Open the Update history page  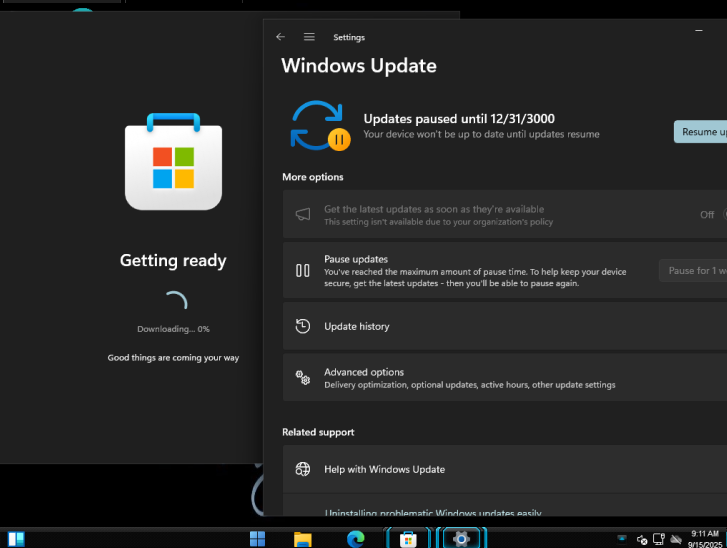point(505,326)
